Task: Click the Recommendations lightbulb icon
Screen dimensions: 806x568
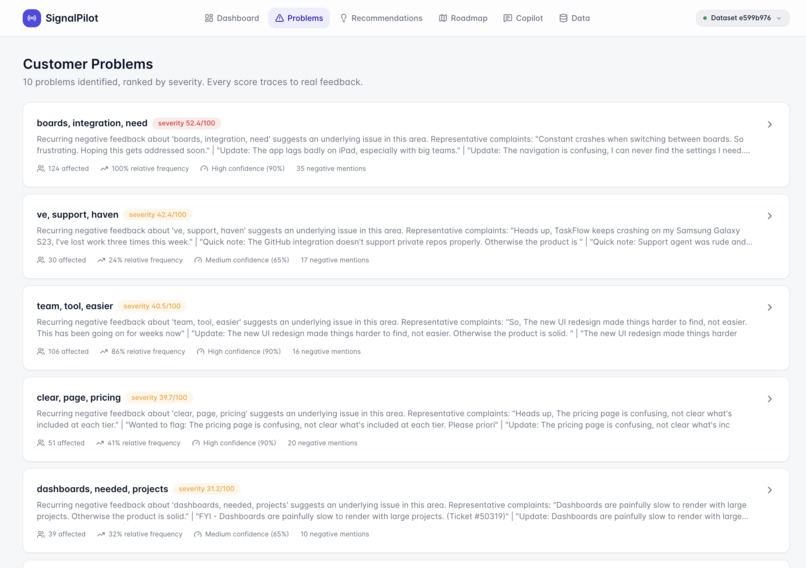Action: click(x=343, y=18)
